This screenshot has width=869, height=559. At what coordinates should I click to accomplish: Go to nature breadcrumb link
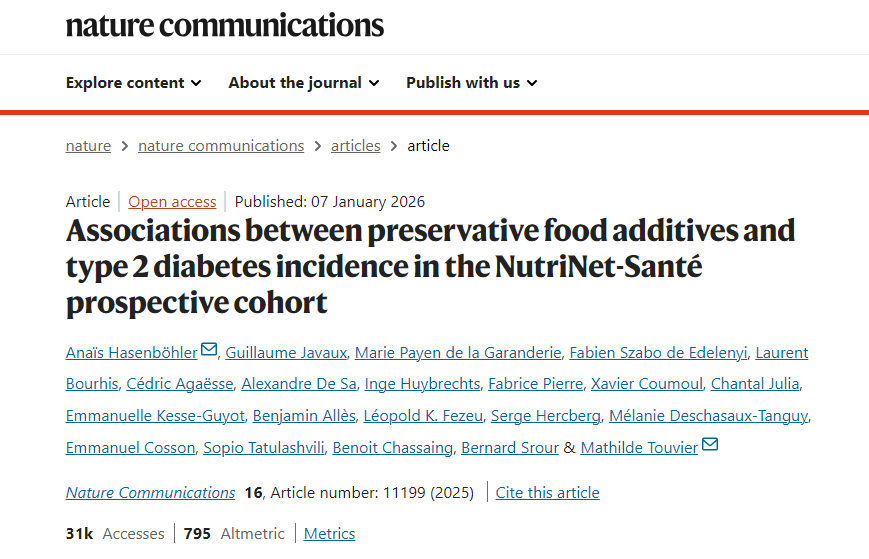(88, 146)
